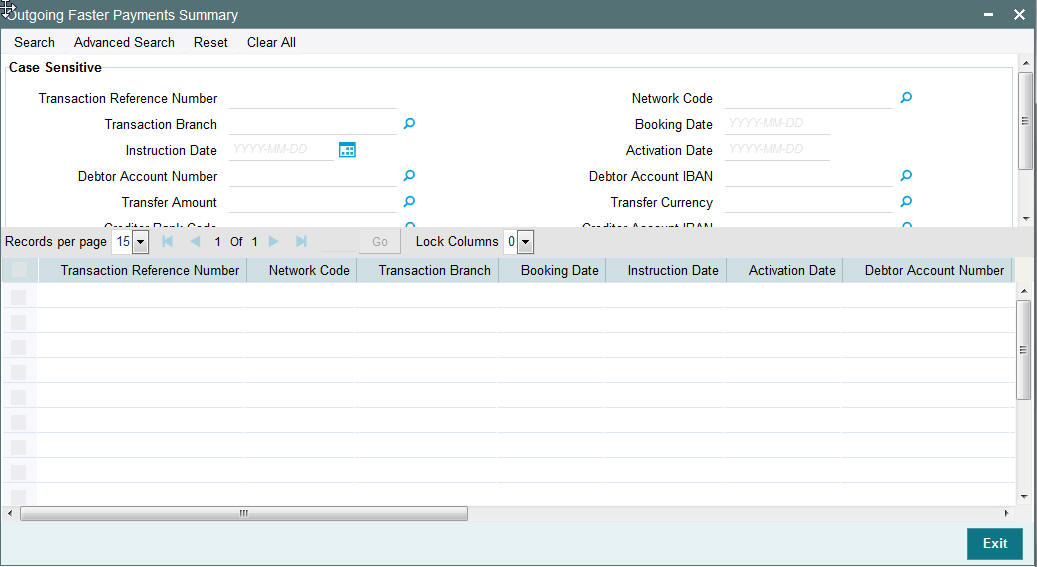Go to last page of results
Screen dimensions: 1037x567
click(301, 241)
